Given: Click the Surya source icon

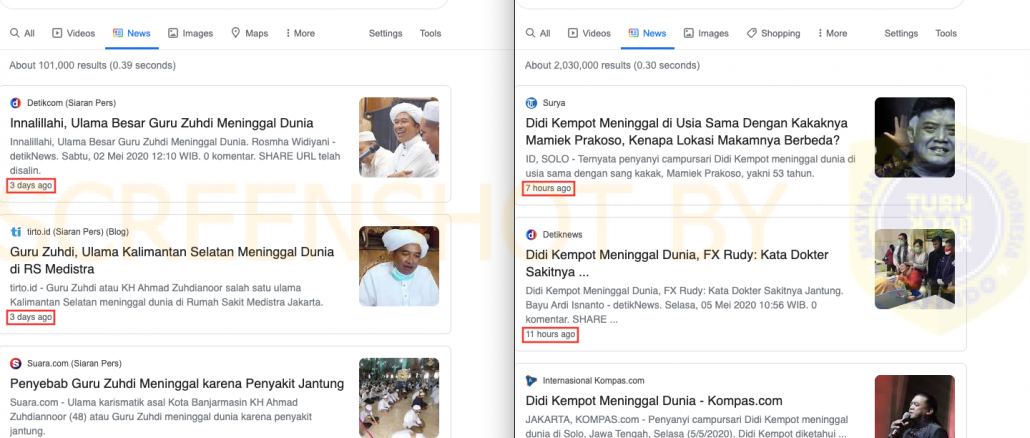Looking at the screenshot, I should (531, 102).
